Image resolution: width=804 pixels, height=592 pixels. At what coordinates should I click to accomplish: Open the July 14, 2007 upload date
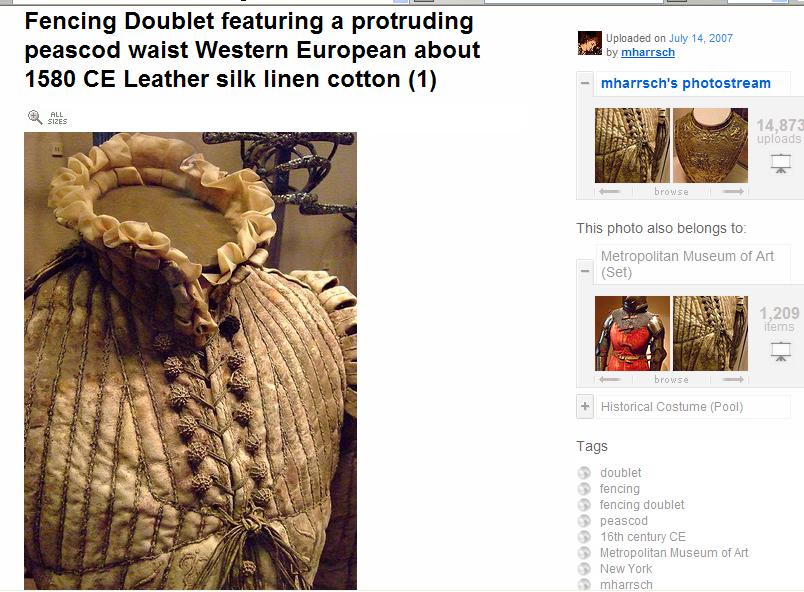coord(700,38)
